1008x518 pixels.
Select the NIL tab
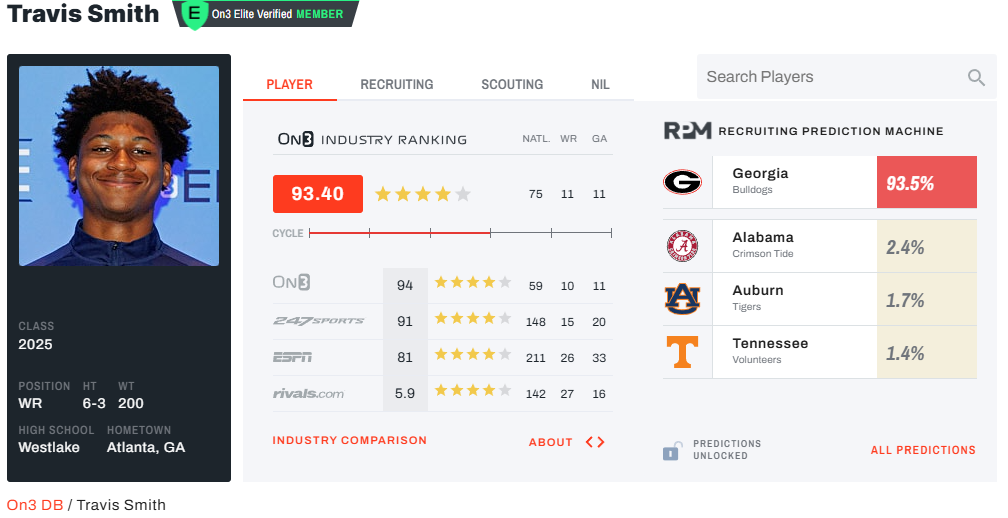(600, 85)
